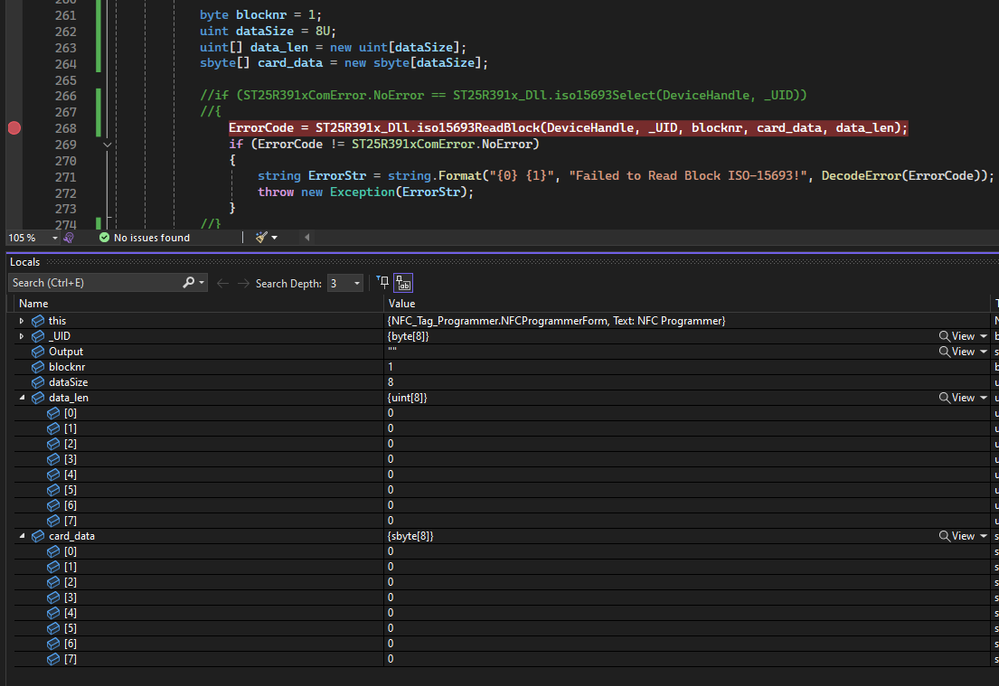Viewport: 999px width, 686px height.
Task: Click the Name column header
Action: click(33, 304)
